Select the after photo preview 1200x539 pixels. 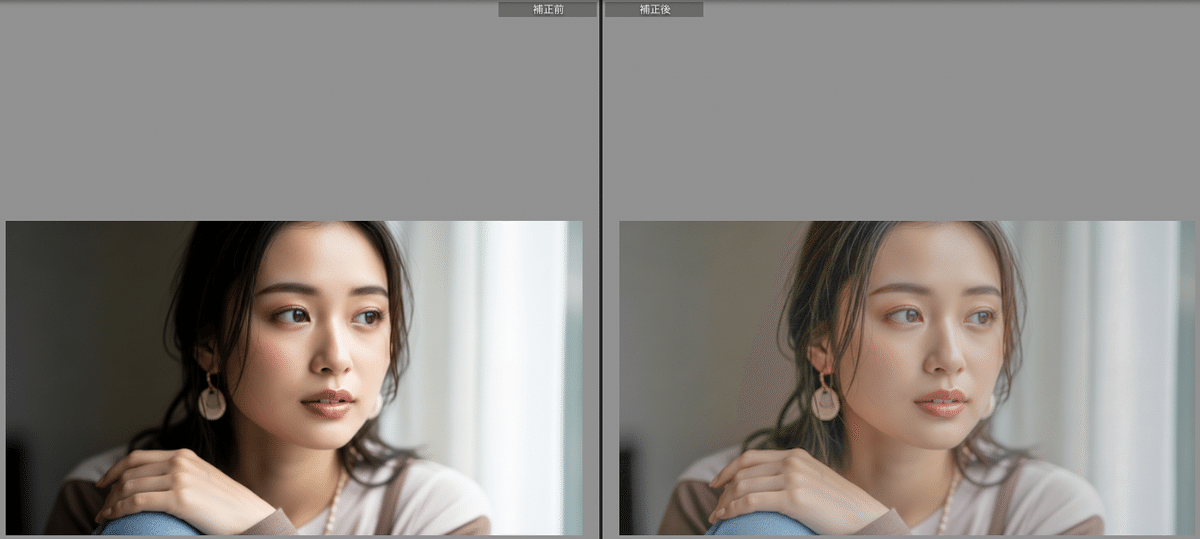pos(907,377)
